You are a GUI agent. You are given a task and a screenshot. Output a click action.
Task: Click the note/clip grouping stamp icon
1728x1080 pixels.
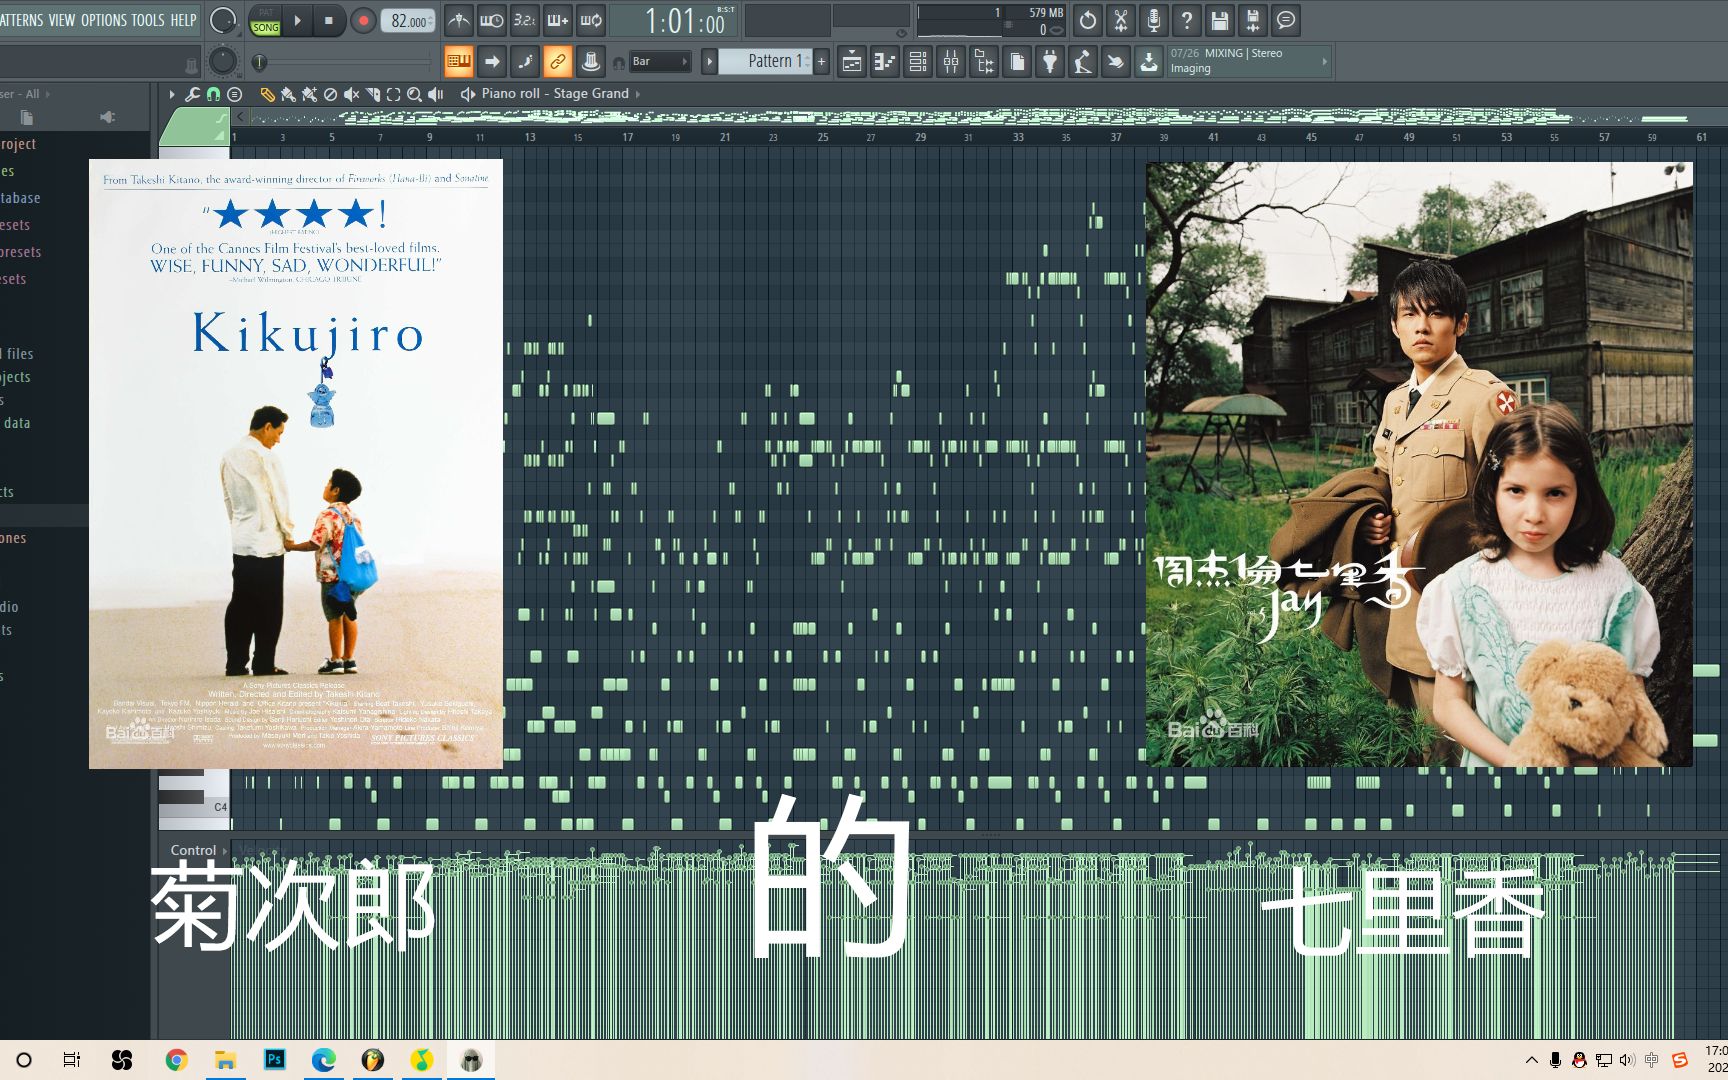pyautogui.click(x=591, y=62)
